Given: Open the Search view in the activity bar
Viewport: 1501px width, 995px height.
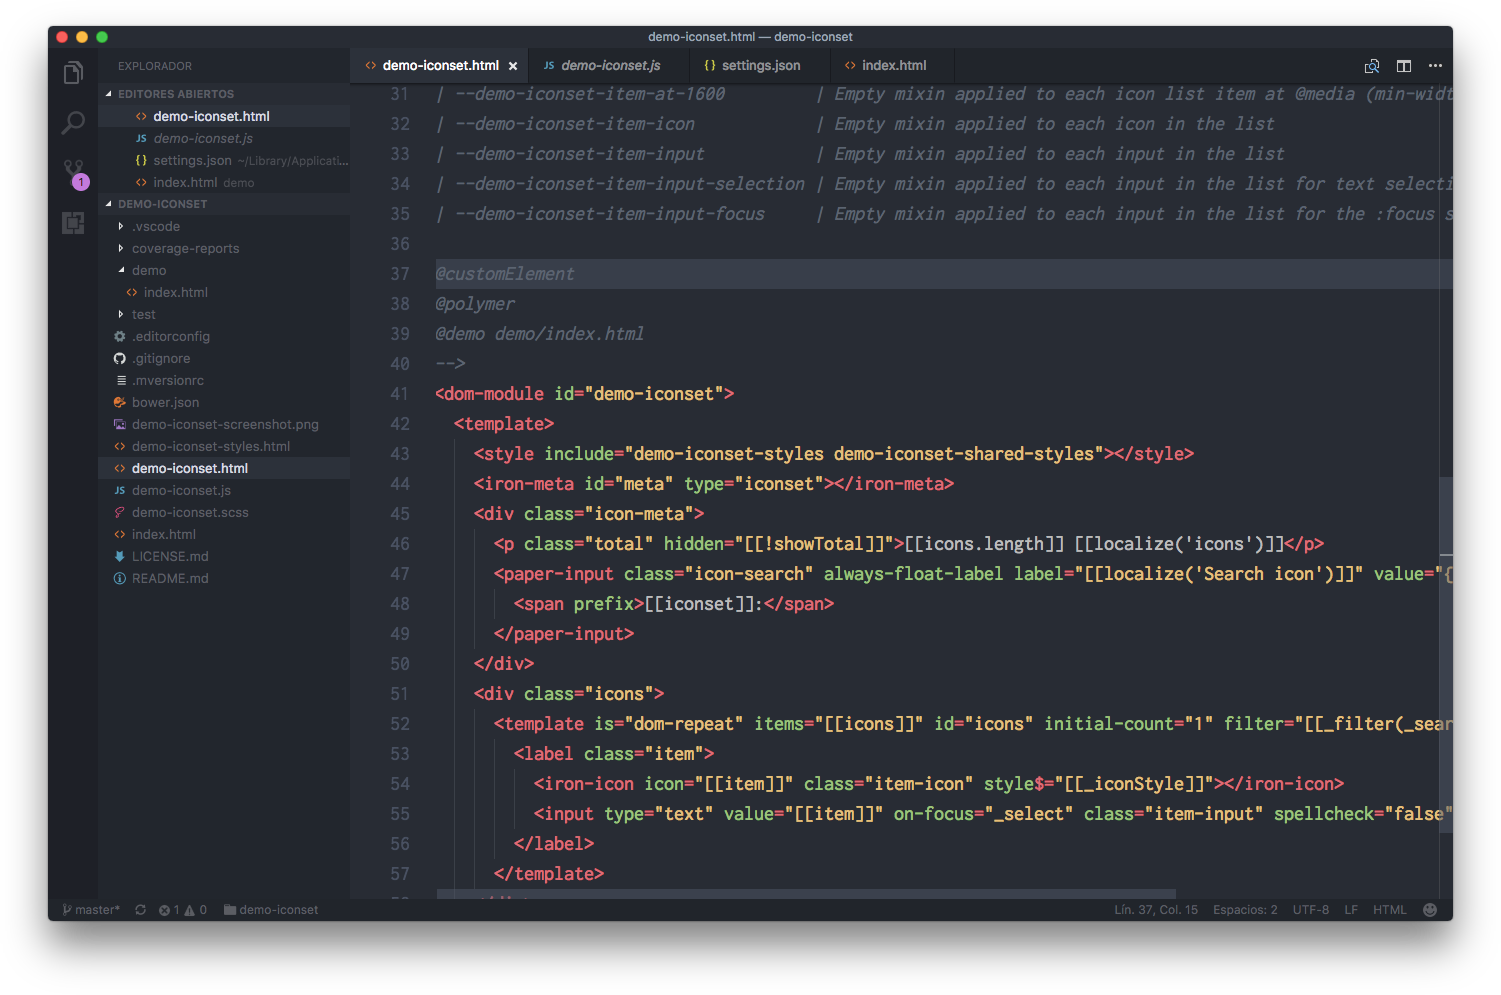Looking at the screenshot, I should (73, 123).
